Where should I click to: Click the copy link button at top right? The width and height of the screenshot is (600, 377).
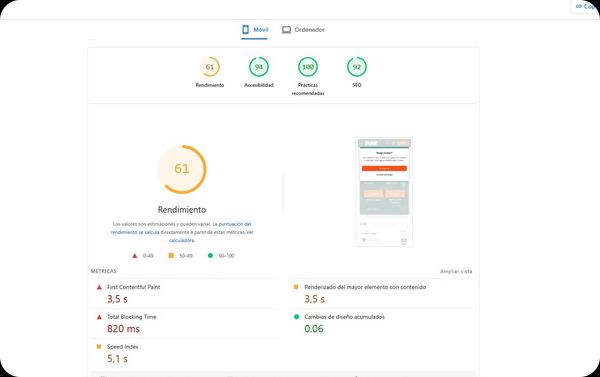pyautogui.click(x=585, y=7)
